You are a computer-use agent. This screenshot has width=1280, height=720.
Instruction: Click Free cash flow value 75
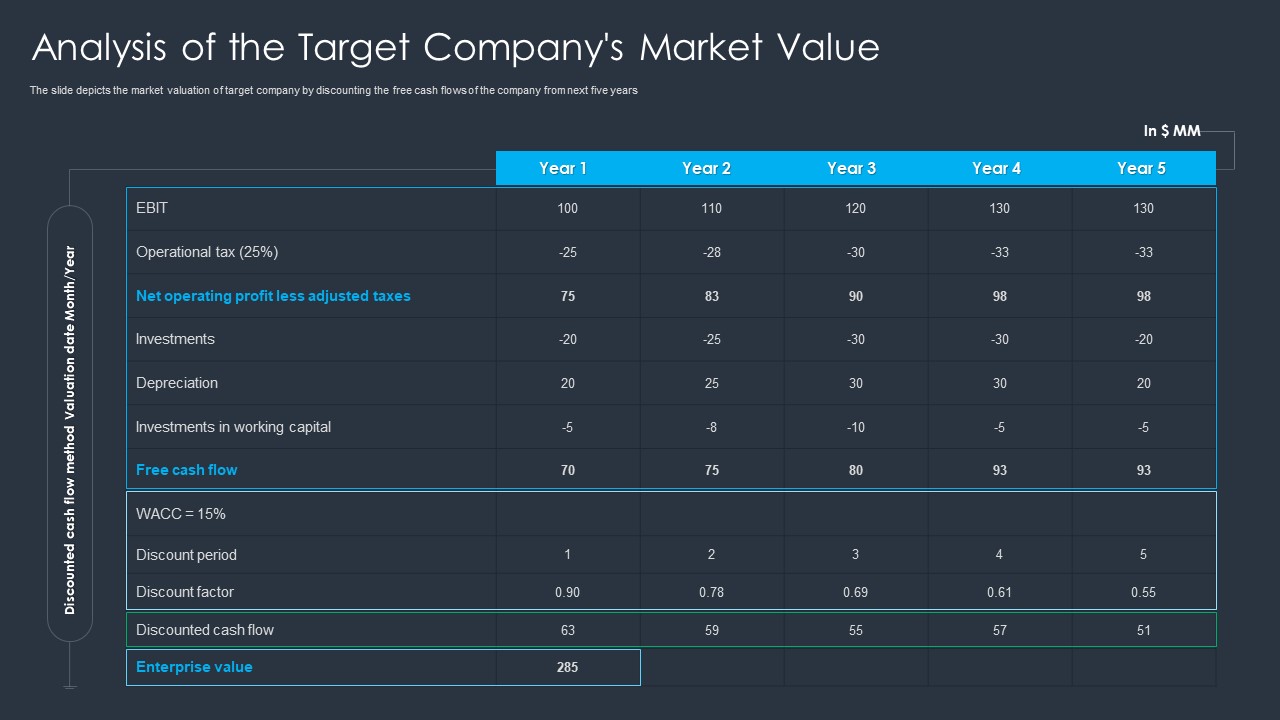coord(712,470)
